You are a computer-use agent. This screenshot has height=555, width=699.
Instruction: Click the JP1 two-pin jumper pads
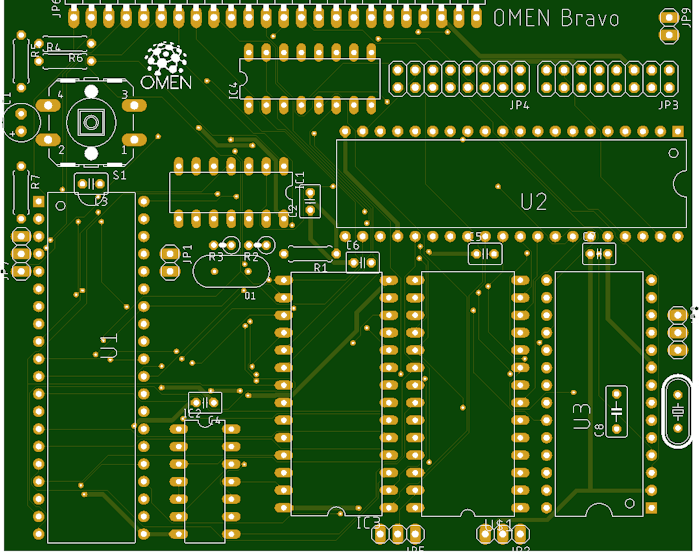pyautogui.click(x=169, y=263)
